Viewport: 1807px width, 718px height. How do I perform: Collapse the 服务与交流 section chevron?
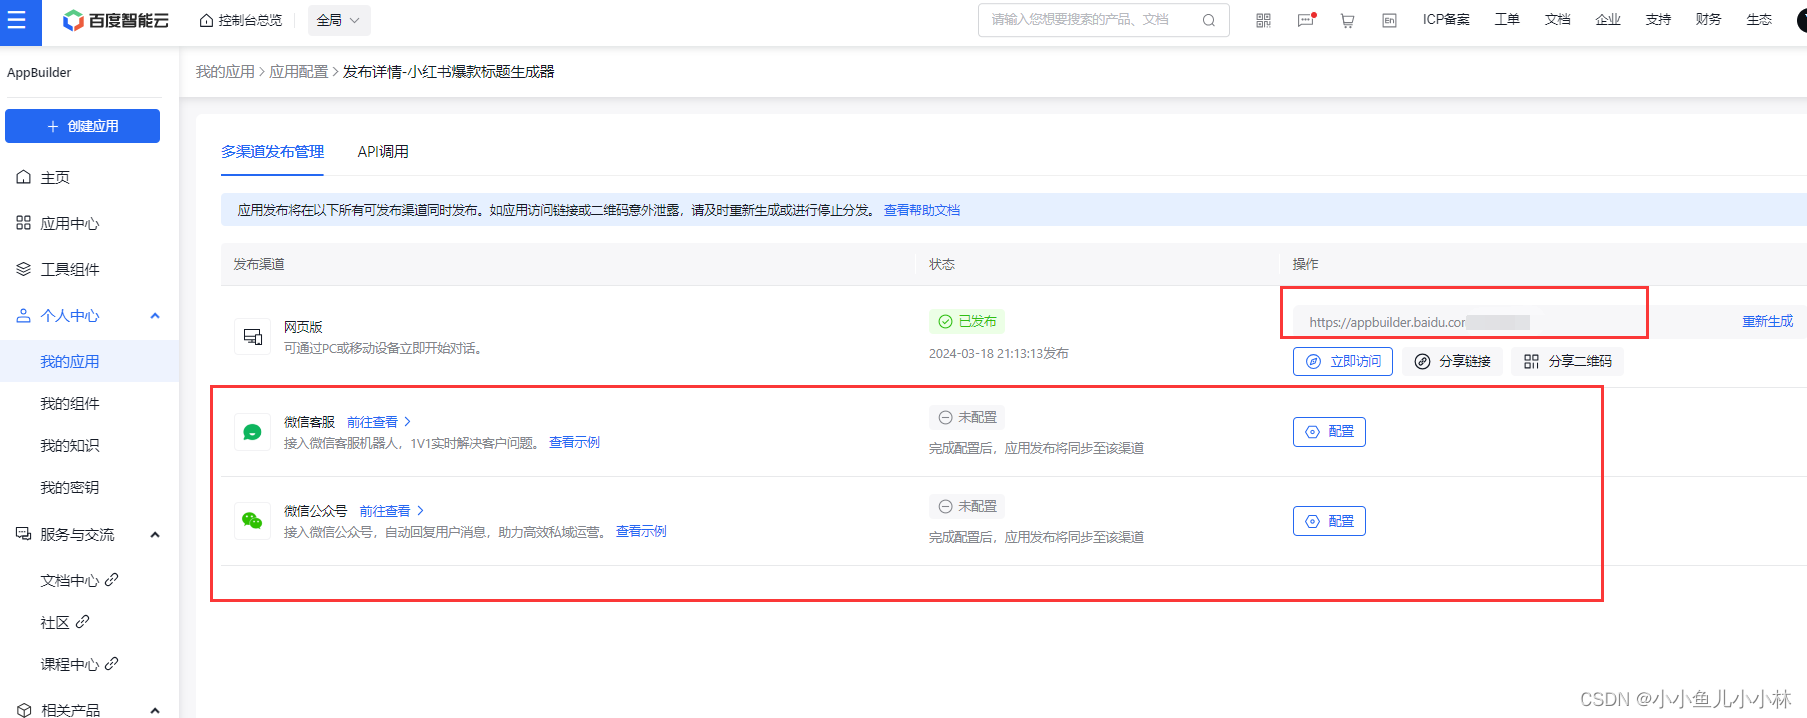(x=155, y=535)
